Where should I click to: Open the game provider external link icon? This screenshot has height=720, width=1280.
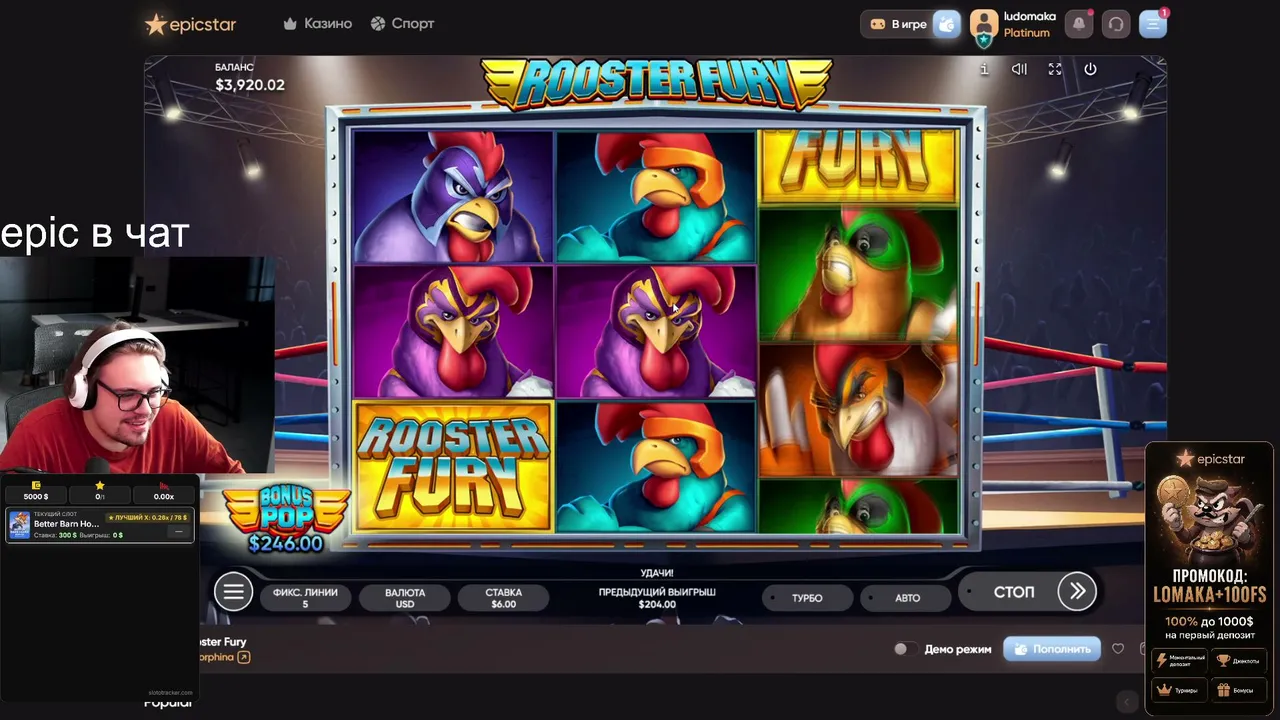tap(243, 657)
